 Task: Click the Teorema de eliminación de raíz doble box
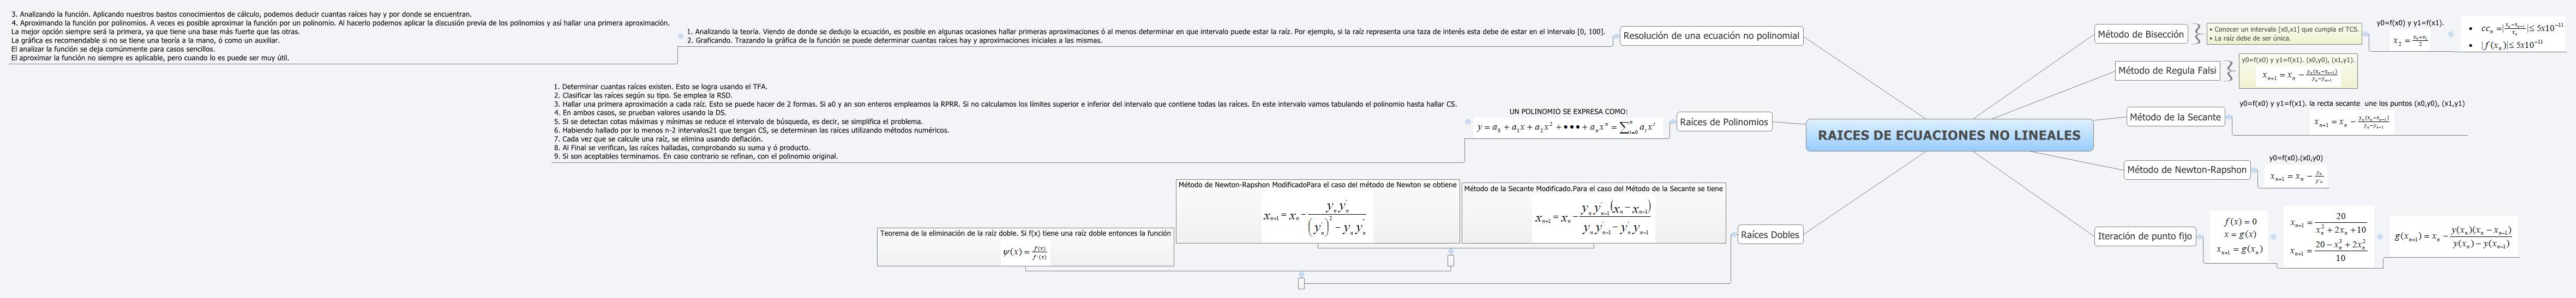pos(1025,247)
